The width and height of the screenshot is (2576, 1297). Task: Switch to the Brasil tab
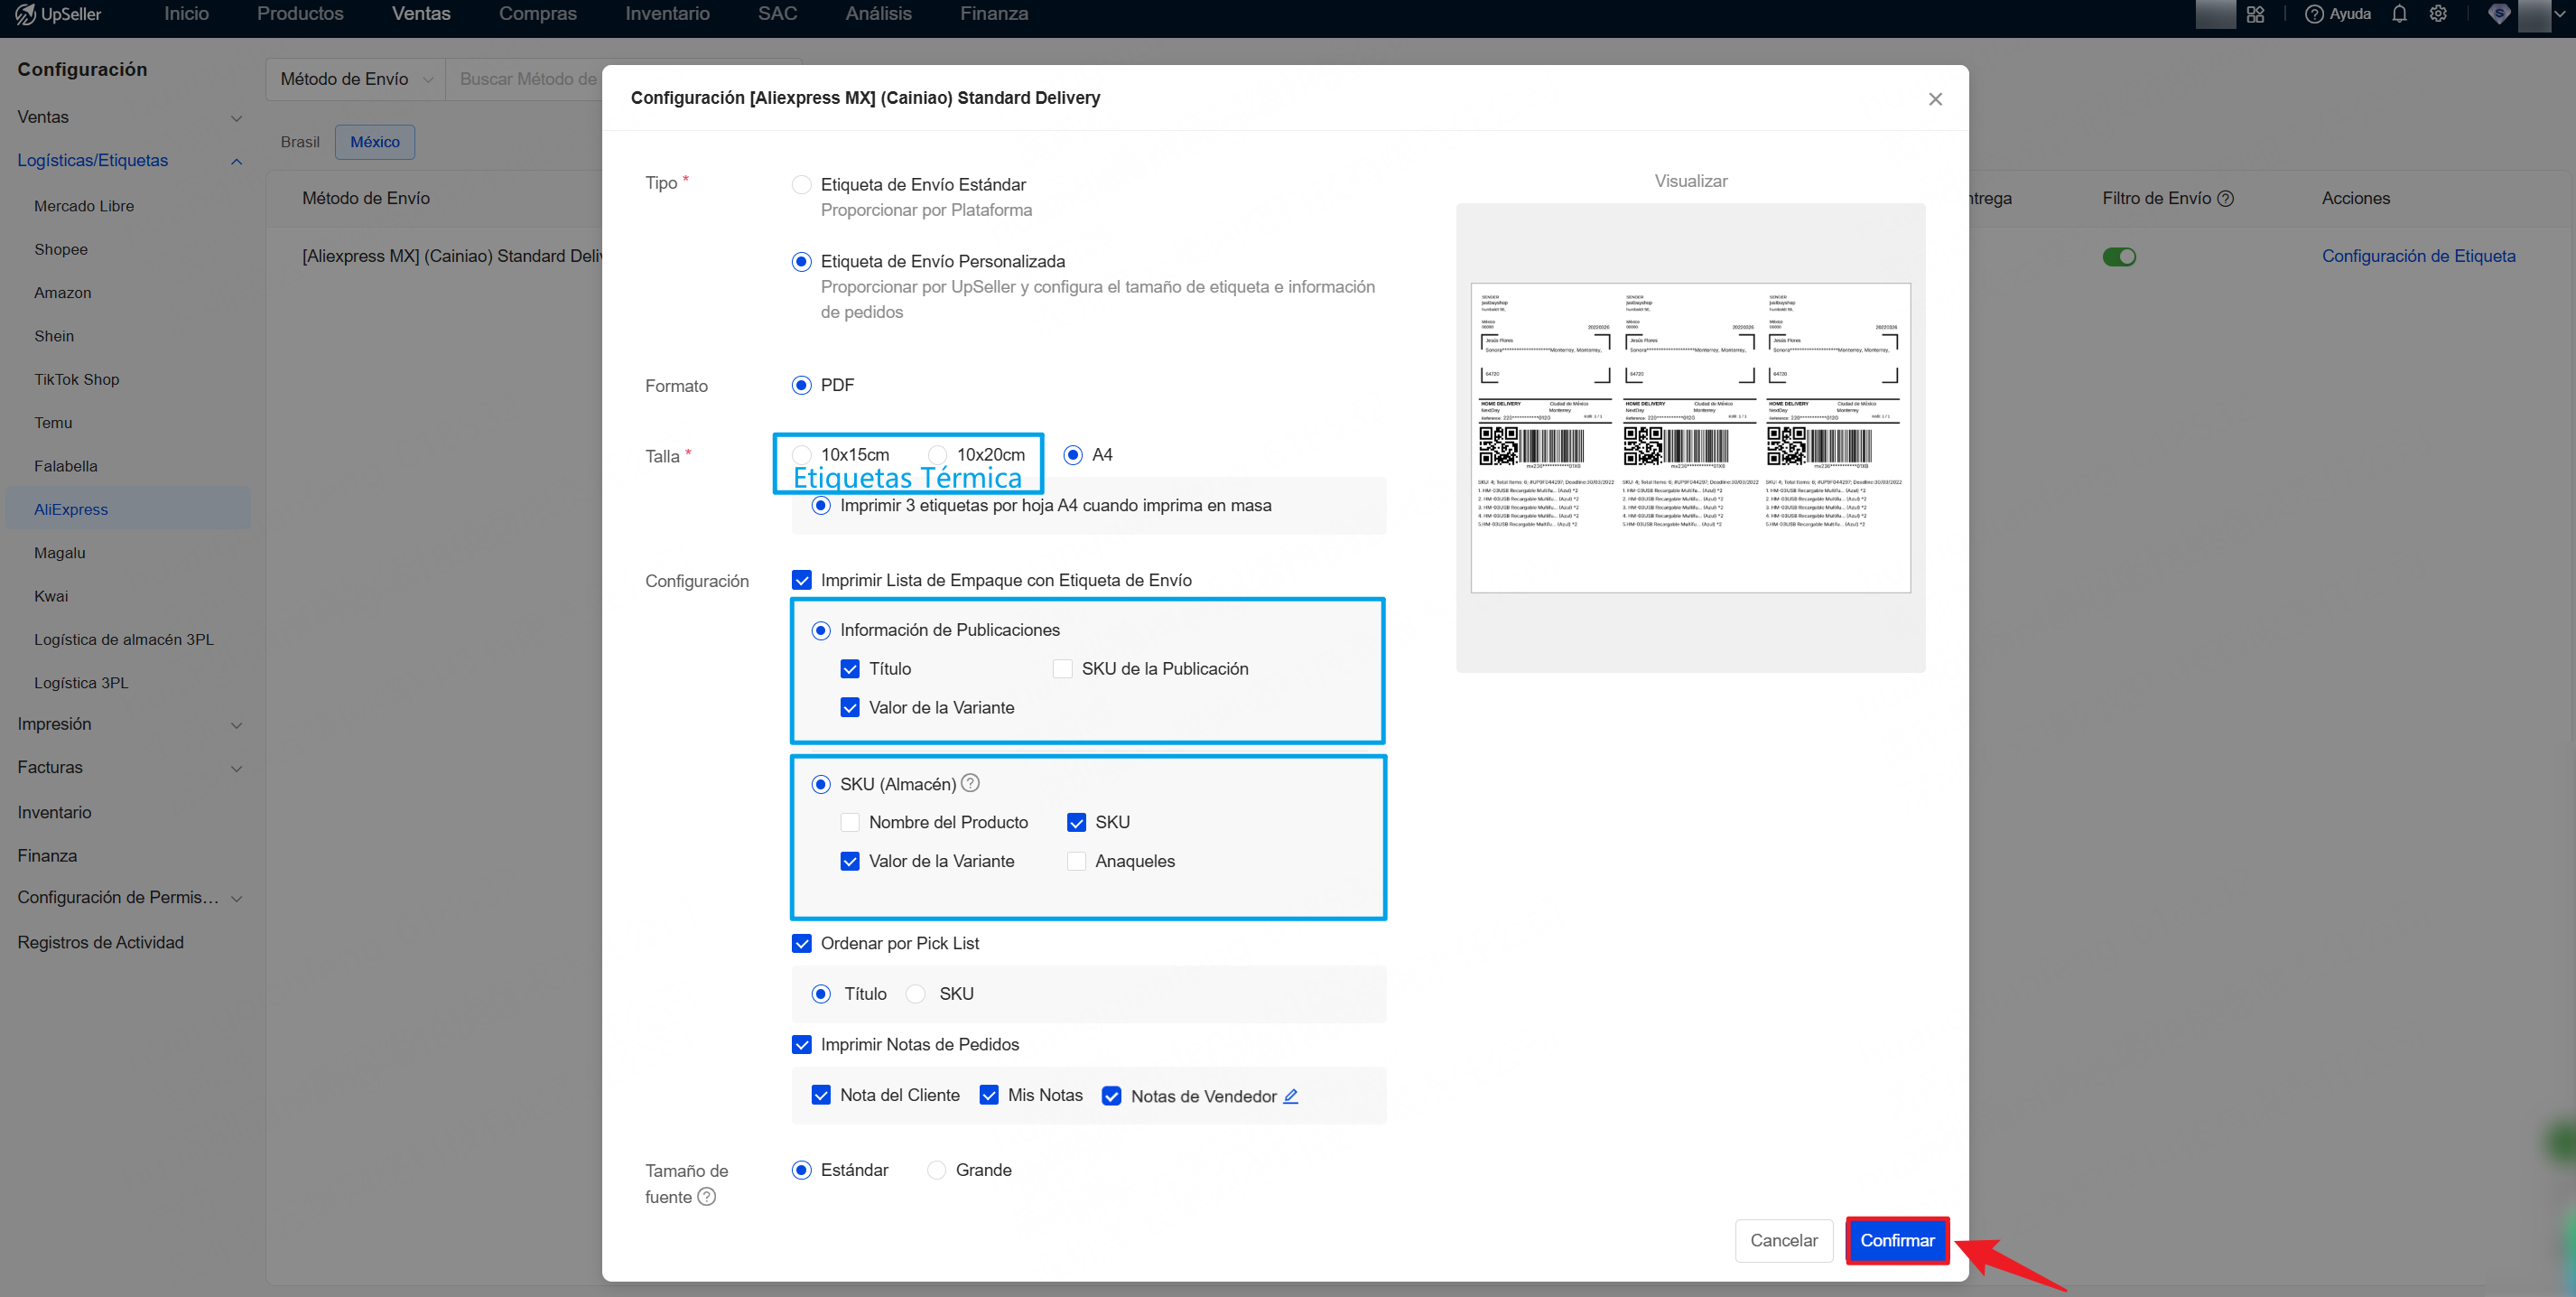300,142
